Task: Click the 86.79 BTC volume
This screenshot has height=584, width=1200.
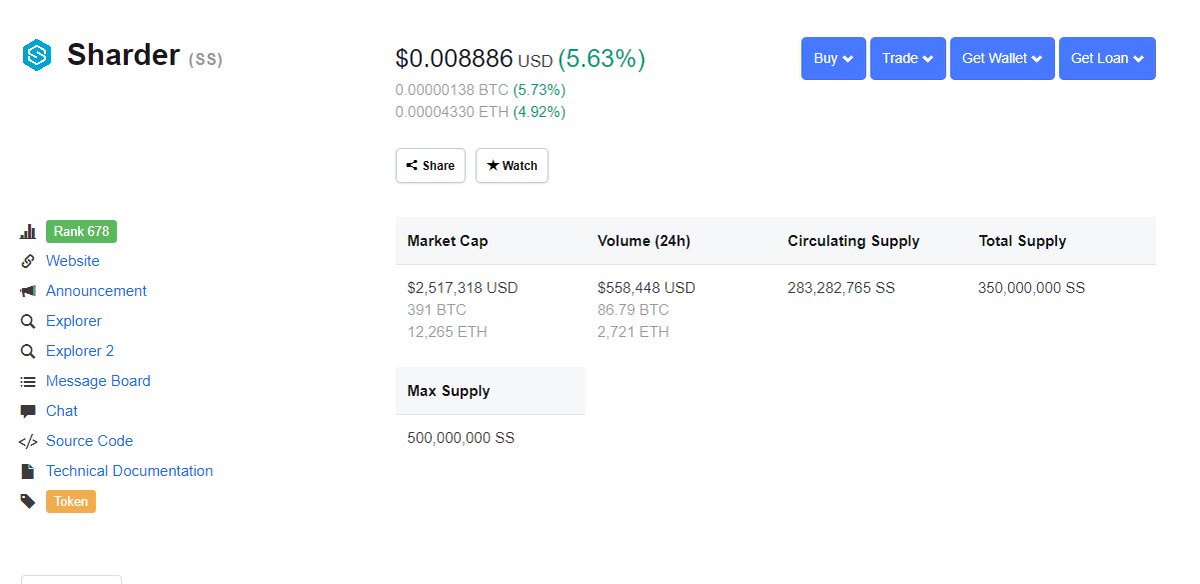Action: point(633,310)
